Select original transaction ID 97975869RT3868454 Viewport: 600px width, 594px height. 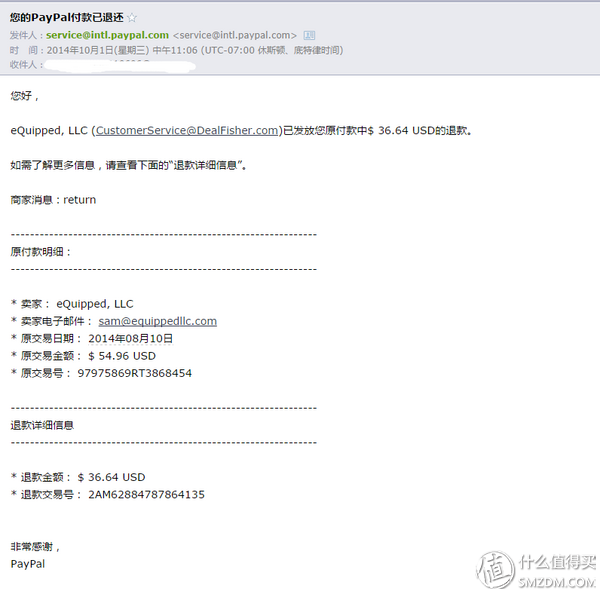[x=135, y=373]
